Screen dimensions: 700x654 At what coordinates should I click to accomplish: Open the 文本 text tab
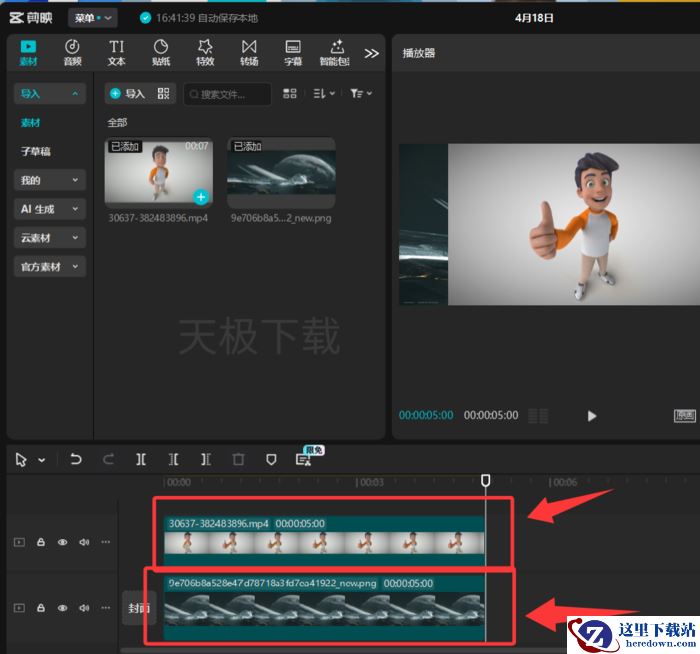117,53
